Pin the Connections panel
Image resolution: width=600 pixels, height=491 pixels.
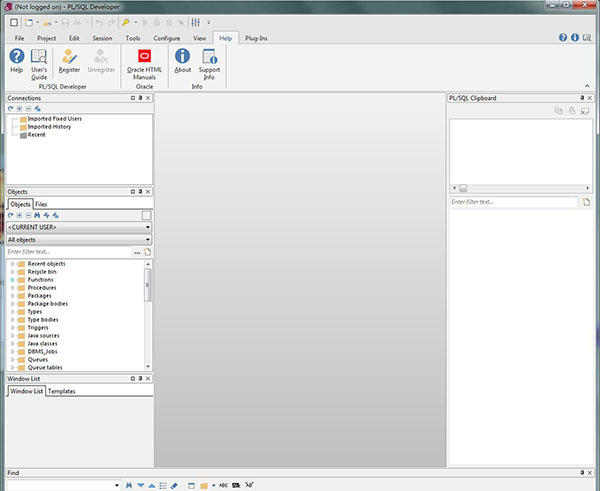140,98
